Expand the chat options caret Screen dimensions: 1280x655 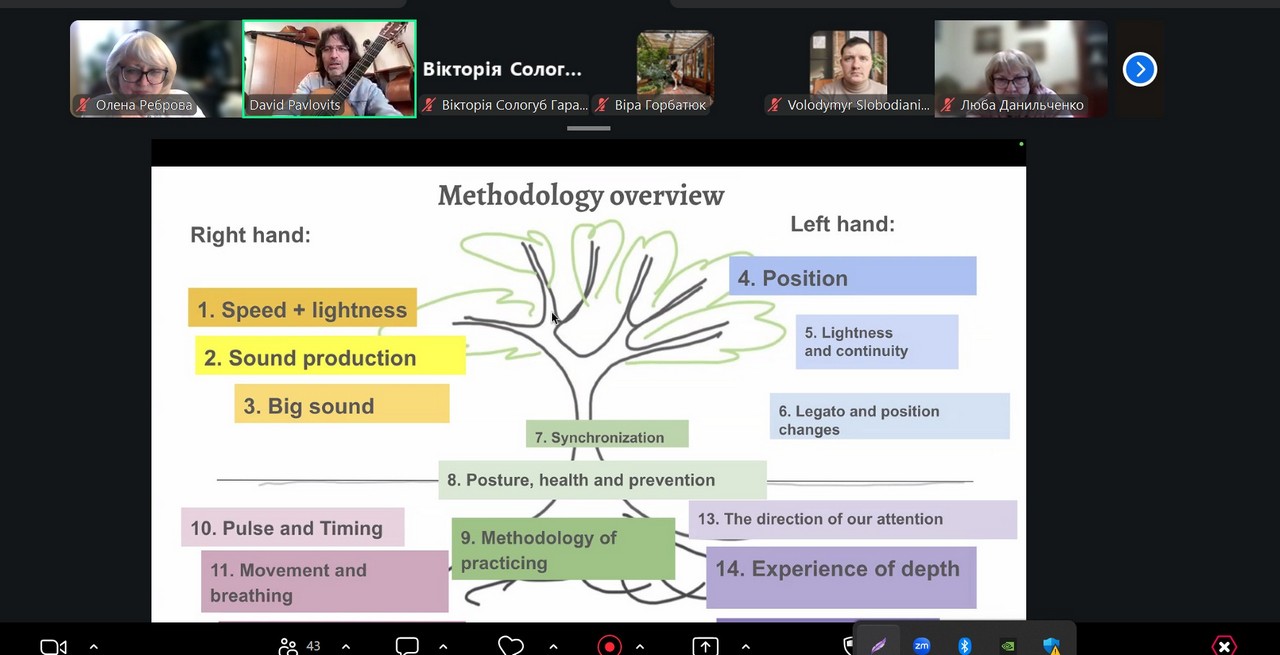443,646
